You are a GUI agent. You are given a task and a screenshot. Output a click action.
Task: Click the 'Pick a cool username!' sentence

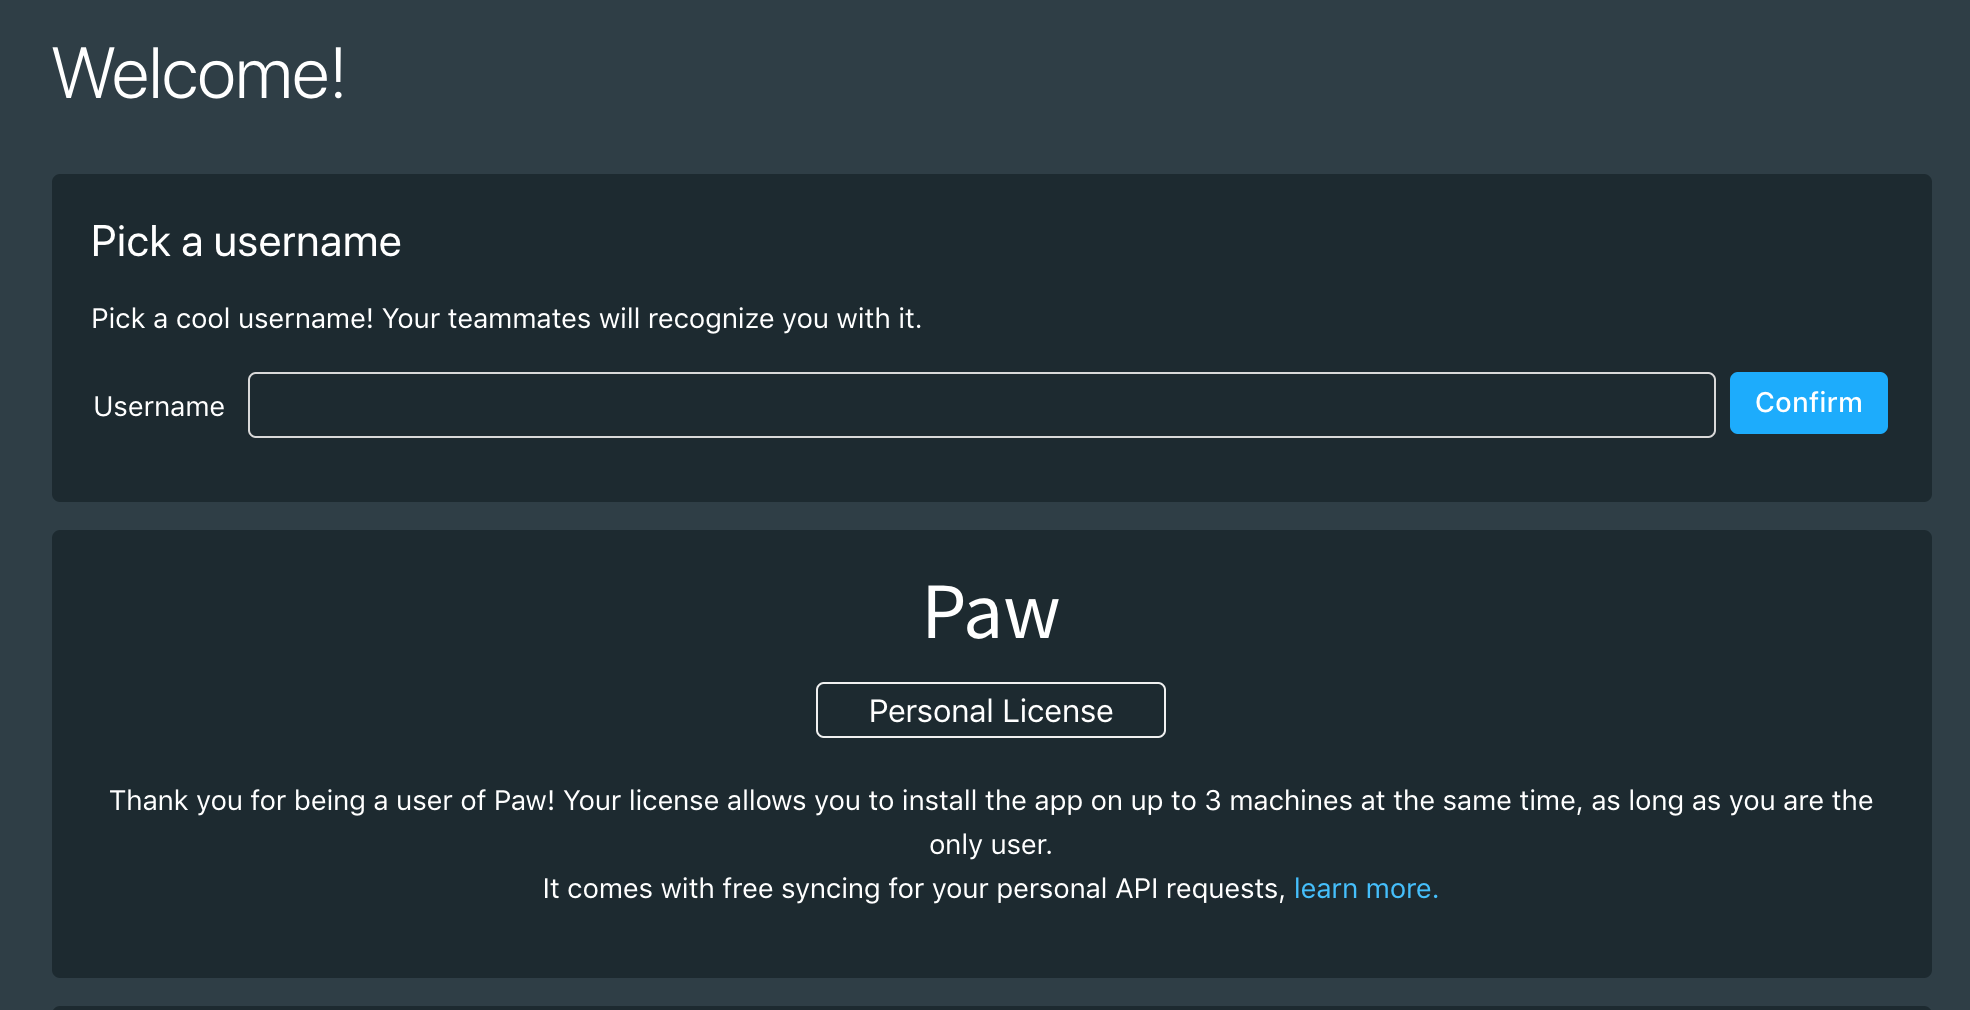[x=232, y=319]
